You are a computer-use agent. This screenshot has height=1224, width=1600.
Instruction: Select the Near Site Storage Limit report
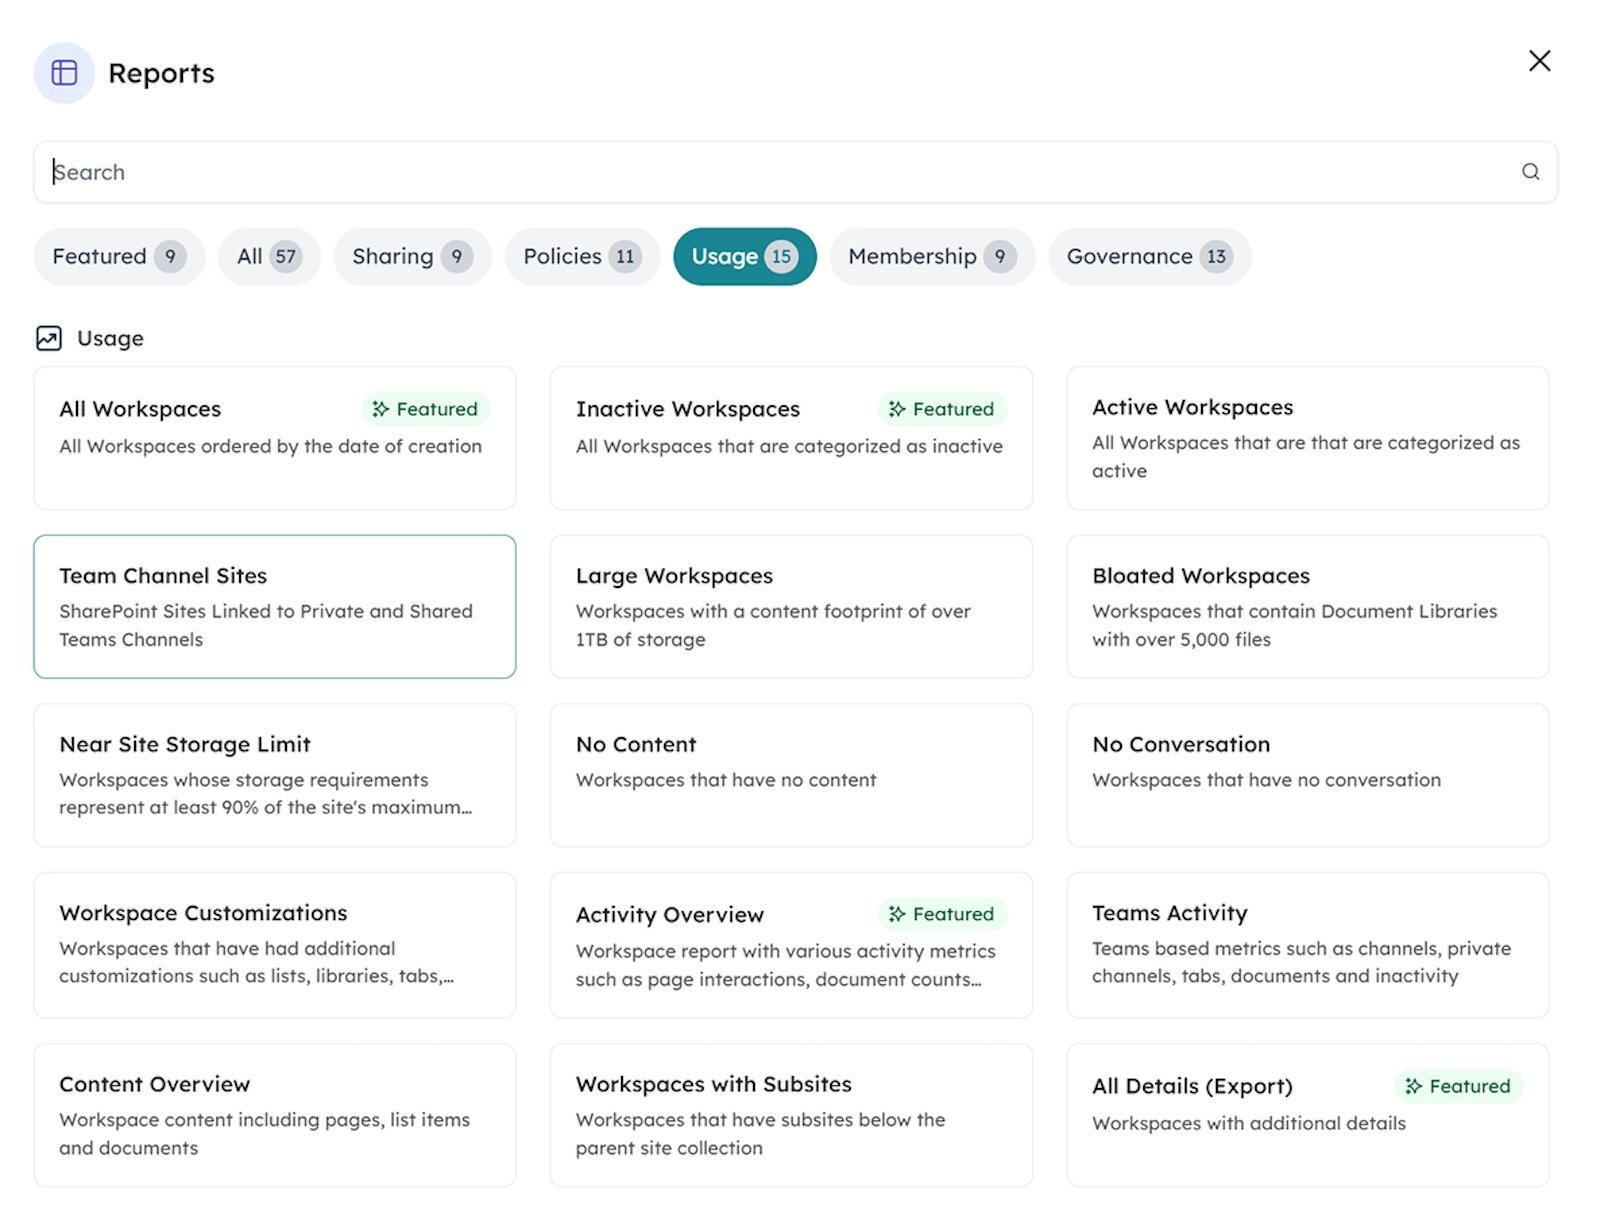(274, 775)
